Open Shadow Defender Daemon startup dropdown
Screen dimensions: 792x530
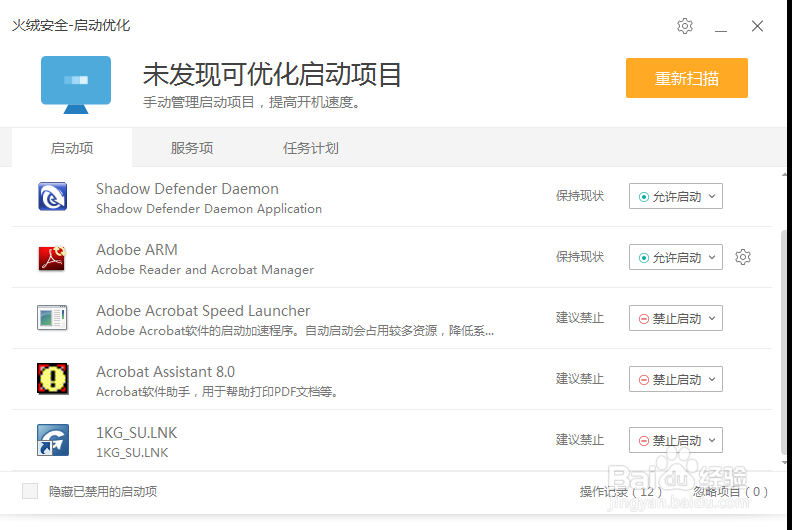(675, 197)
